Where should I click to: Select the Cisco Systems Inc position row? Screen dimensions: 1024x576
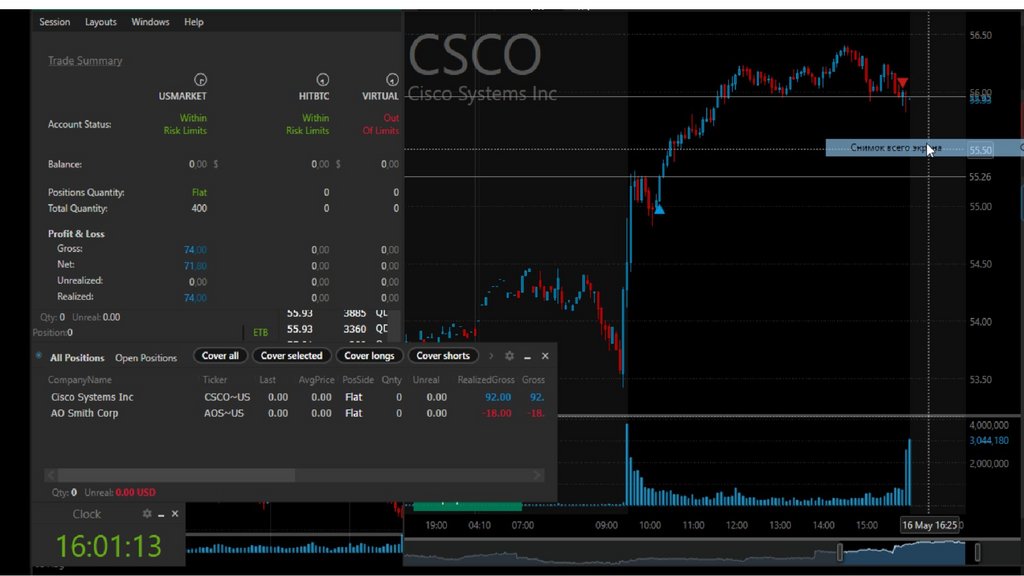pos(297,397)
